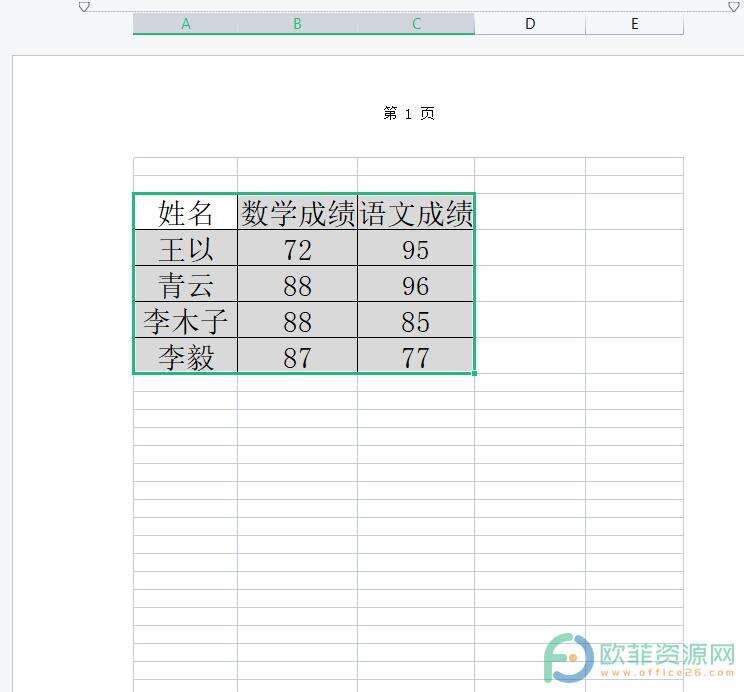Select column D header
The width and height of the screenshot is (744, 692).
click(530, 24)
